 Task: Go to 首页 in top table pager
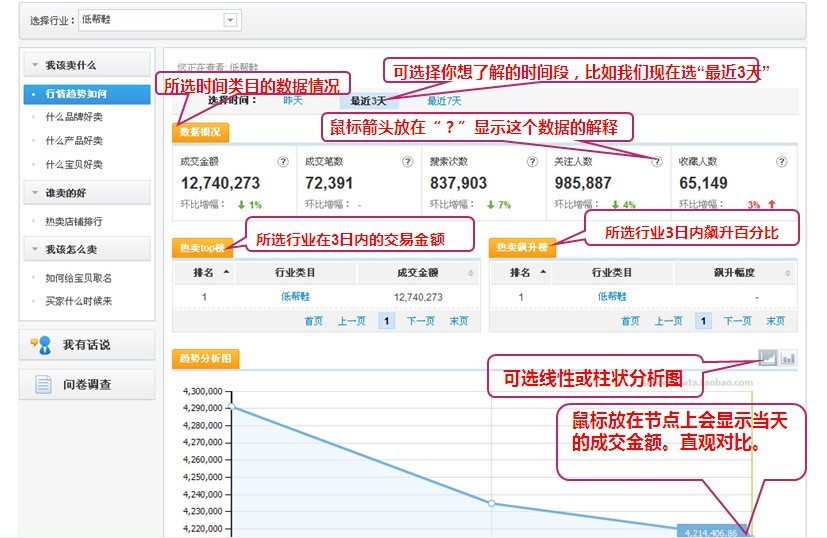[314, 321]
